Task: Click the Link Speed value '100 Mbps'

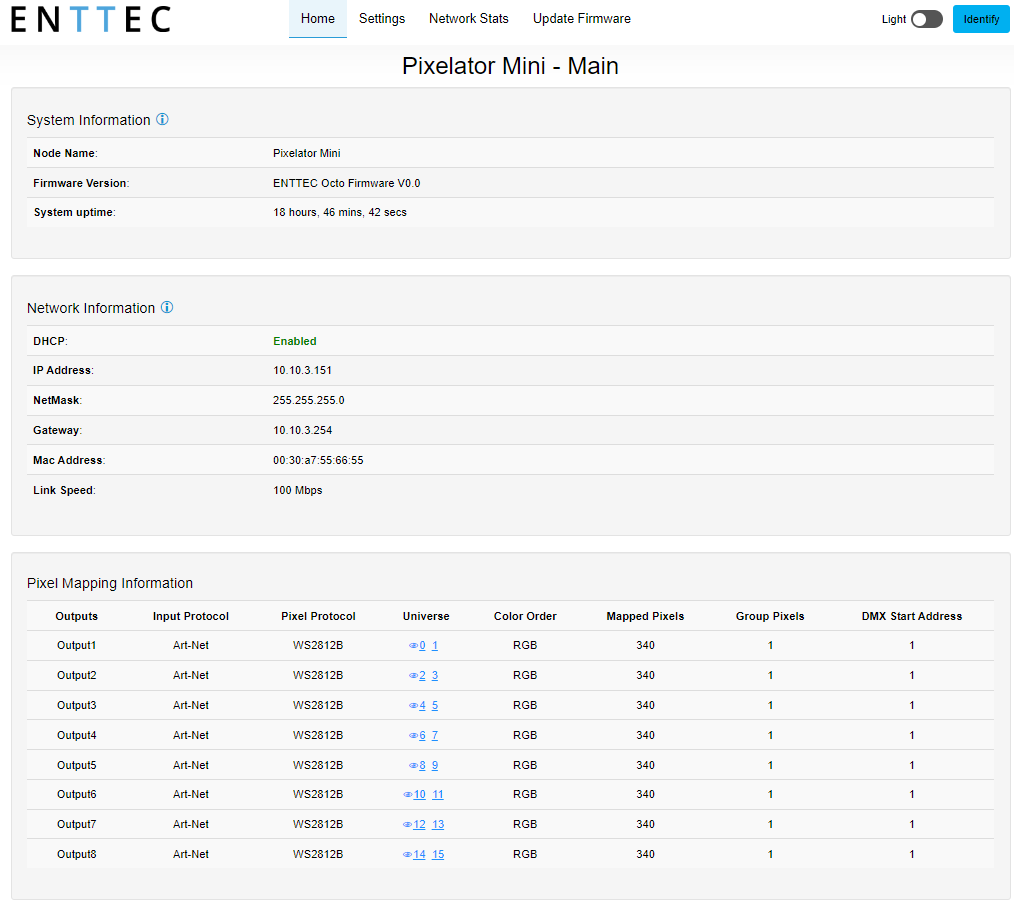Action: tap(297, 490)
